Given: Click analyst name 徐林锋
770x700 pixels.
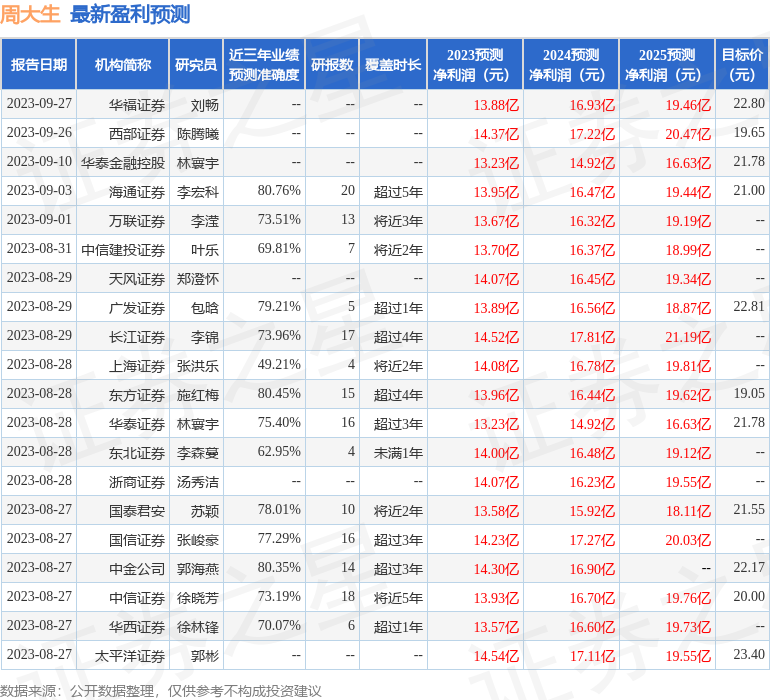Looking at the screenshot, I should [x=197, y=627].
